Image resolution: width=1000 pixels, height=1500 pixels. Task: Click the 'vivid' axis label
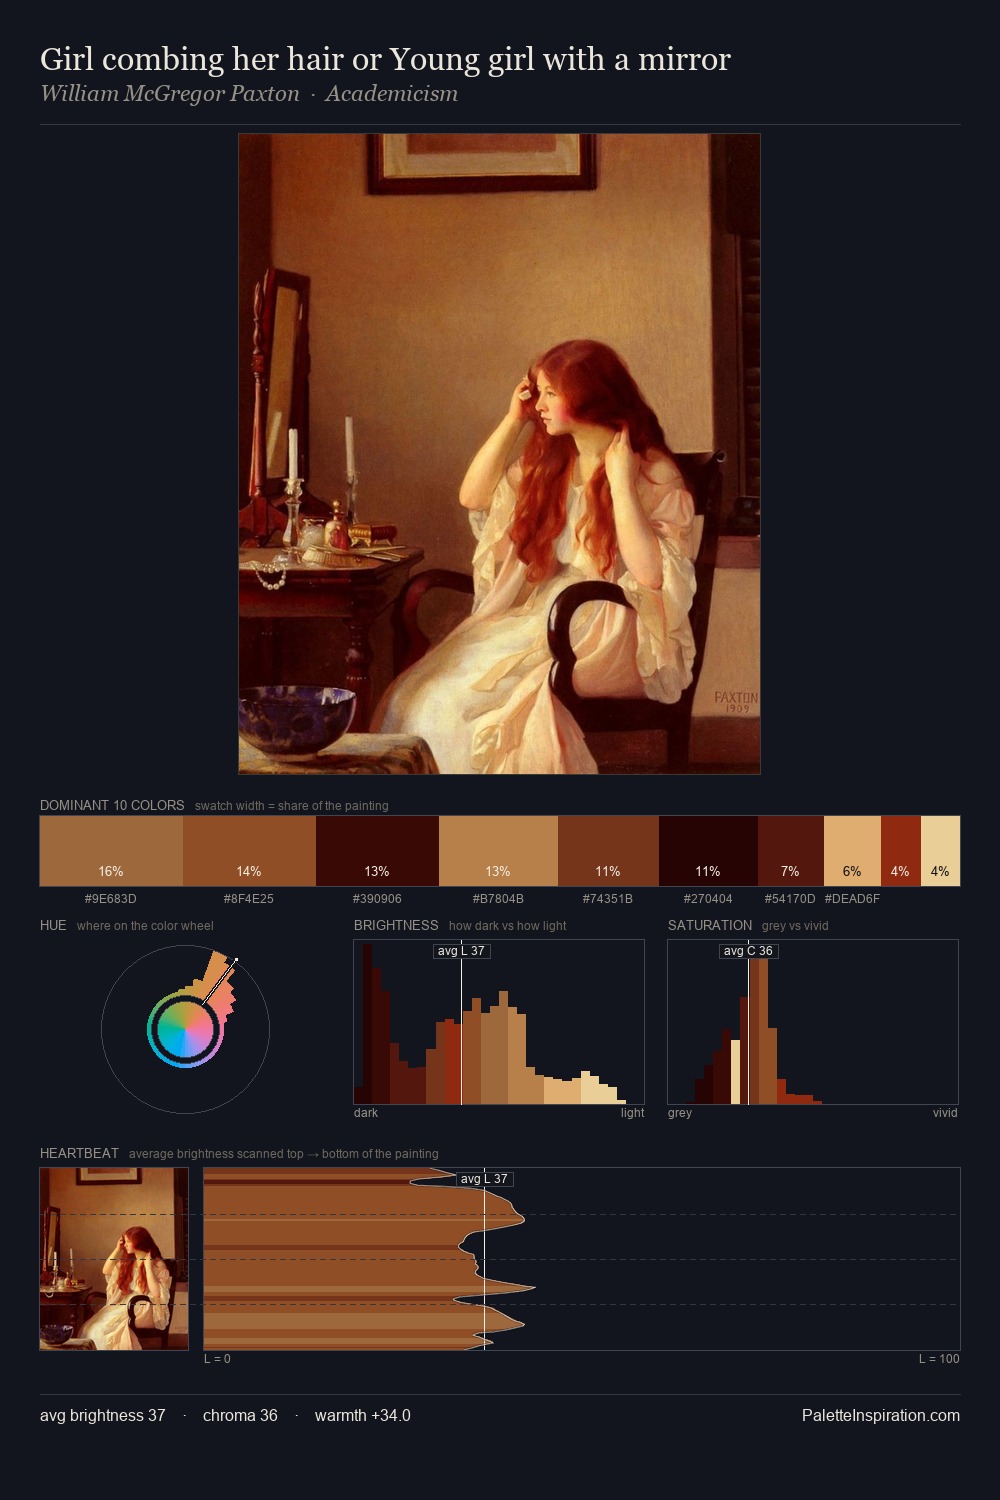945,1113
